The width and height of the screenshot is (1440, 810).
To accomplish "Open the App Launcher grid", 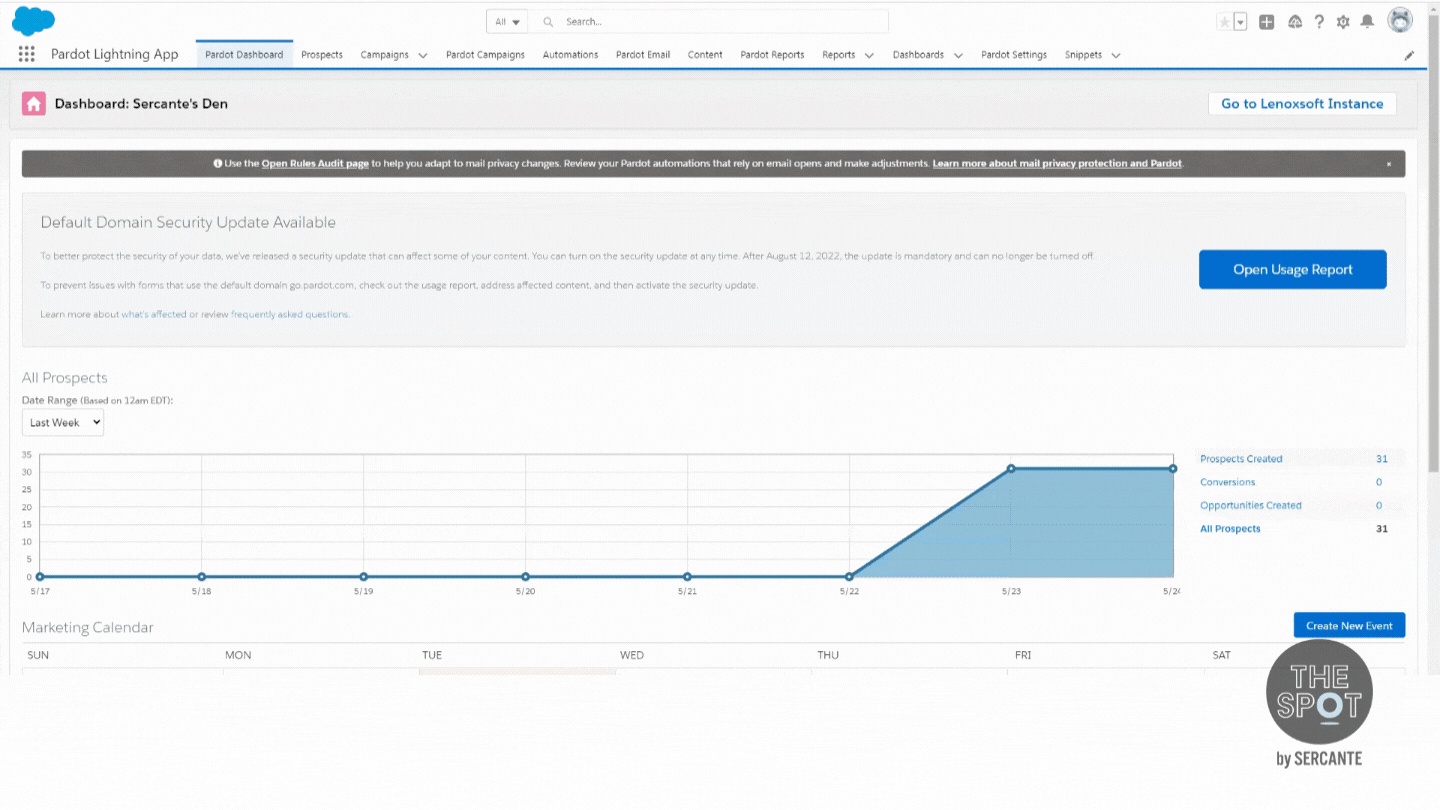I will point(27,54).
